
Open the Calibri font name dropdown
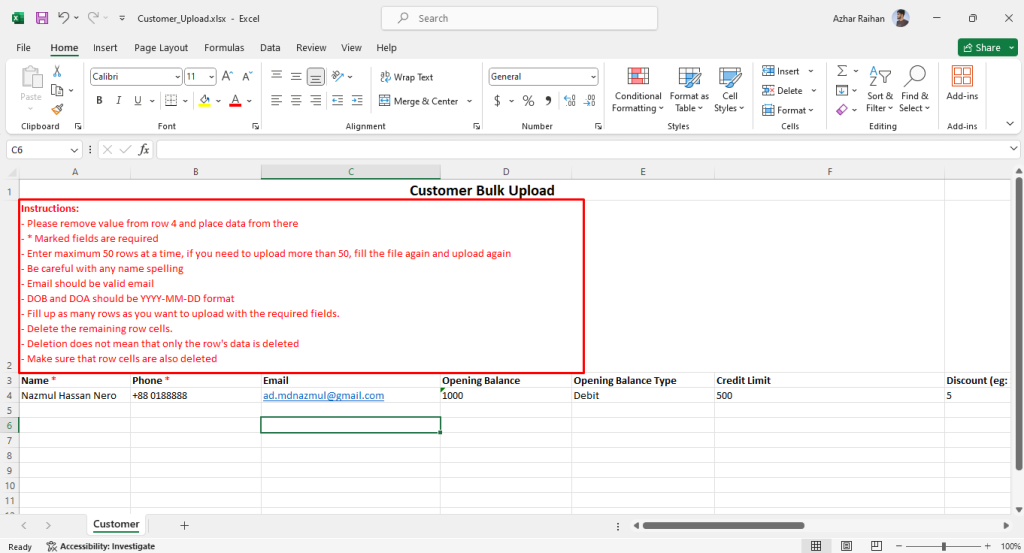click(177, 77)
